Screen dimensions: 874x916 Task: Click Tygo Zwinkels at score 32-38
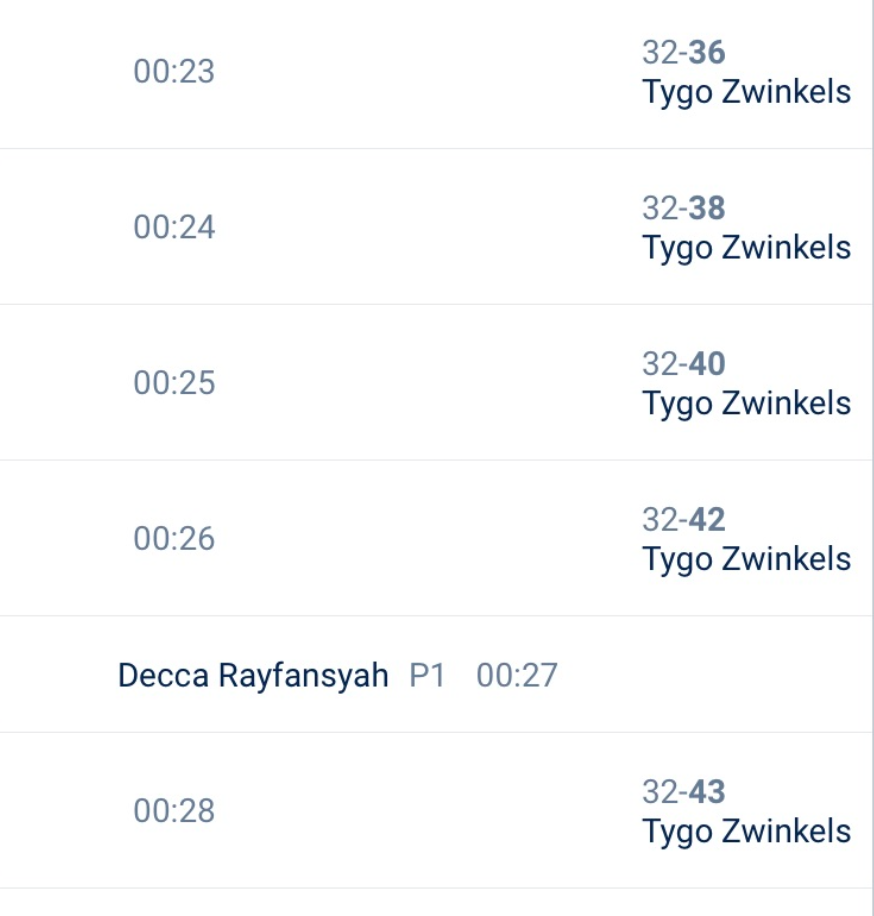coord(746,248)
